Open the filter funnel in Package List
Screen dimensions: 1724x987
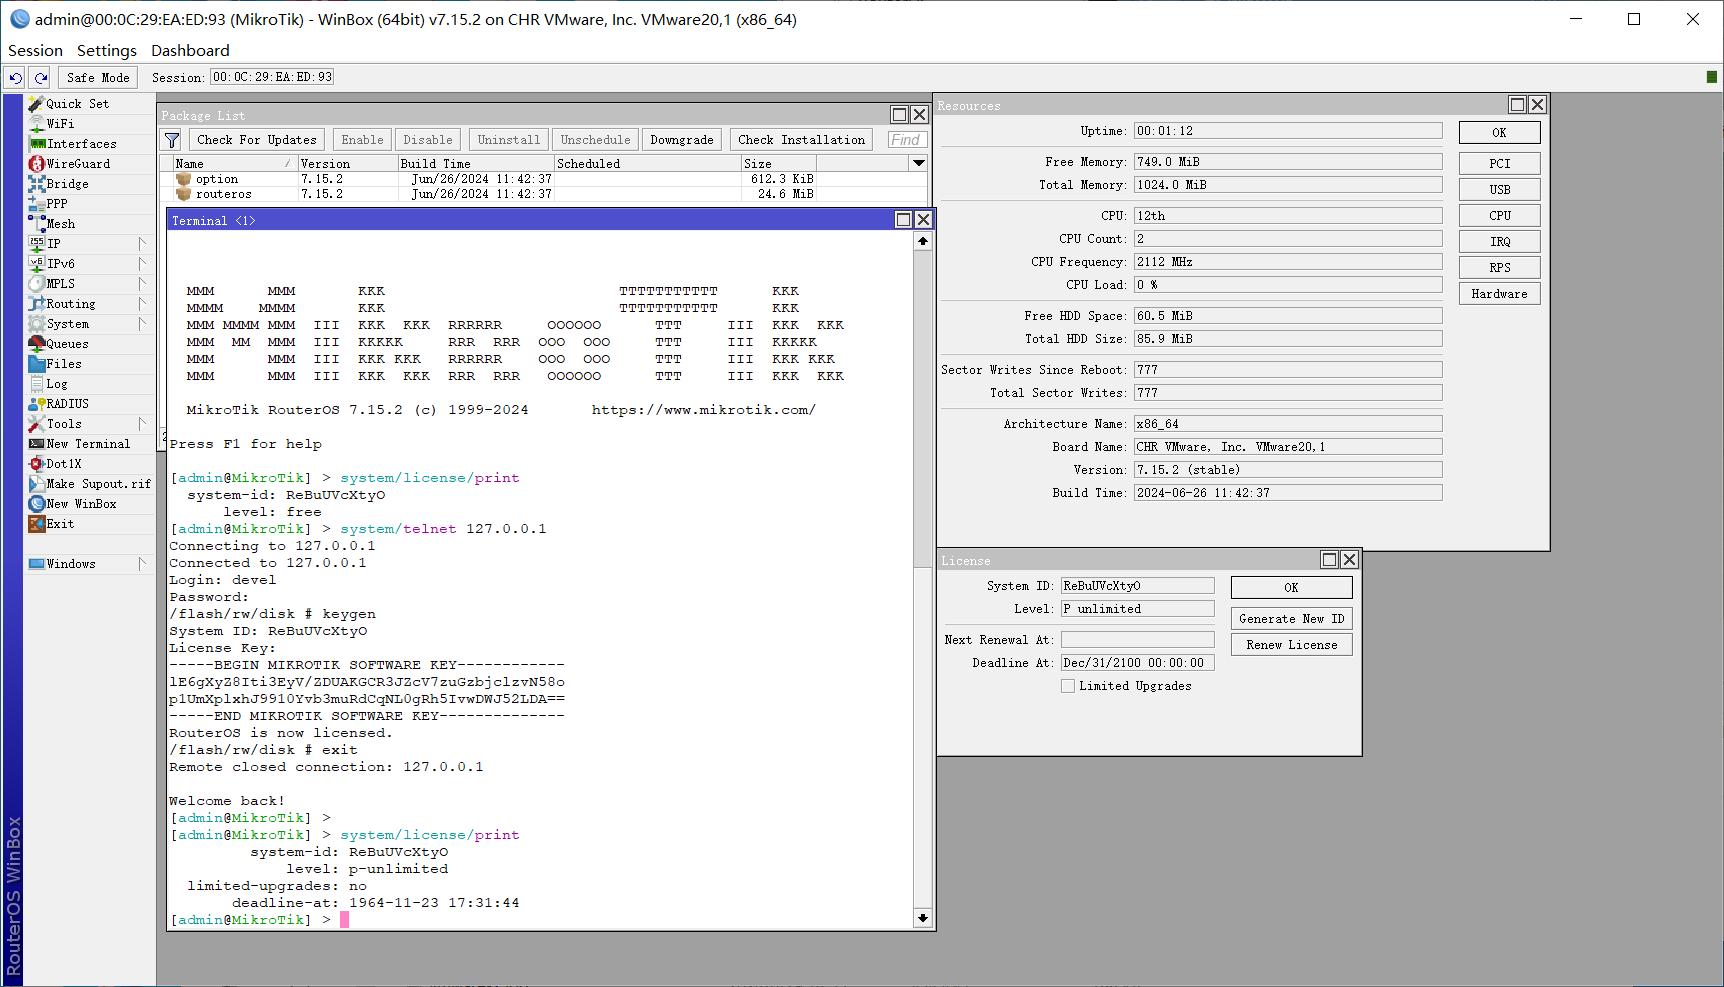click(172, 140)
